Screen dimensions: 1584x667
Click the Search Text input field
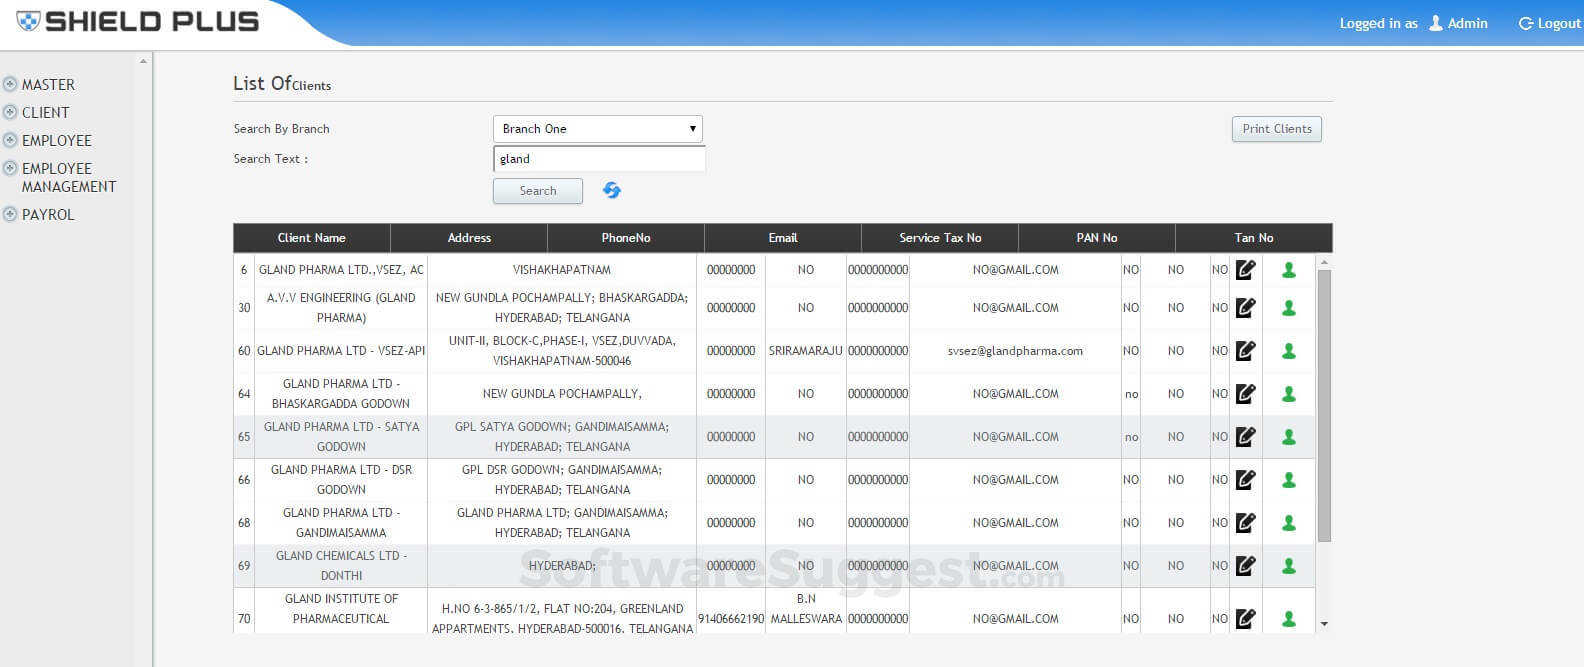click(599, 159)
